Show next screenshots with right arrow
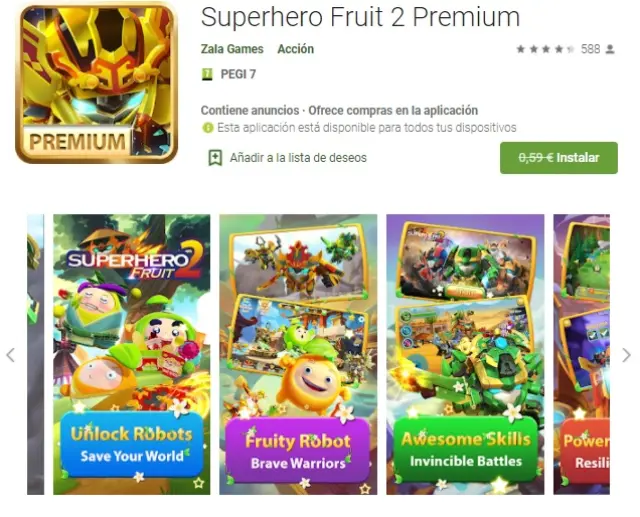 pos(627,355)
